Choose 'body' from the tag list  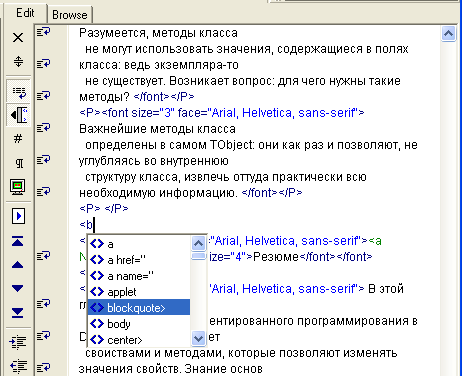click(x=139, y=324)
